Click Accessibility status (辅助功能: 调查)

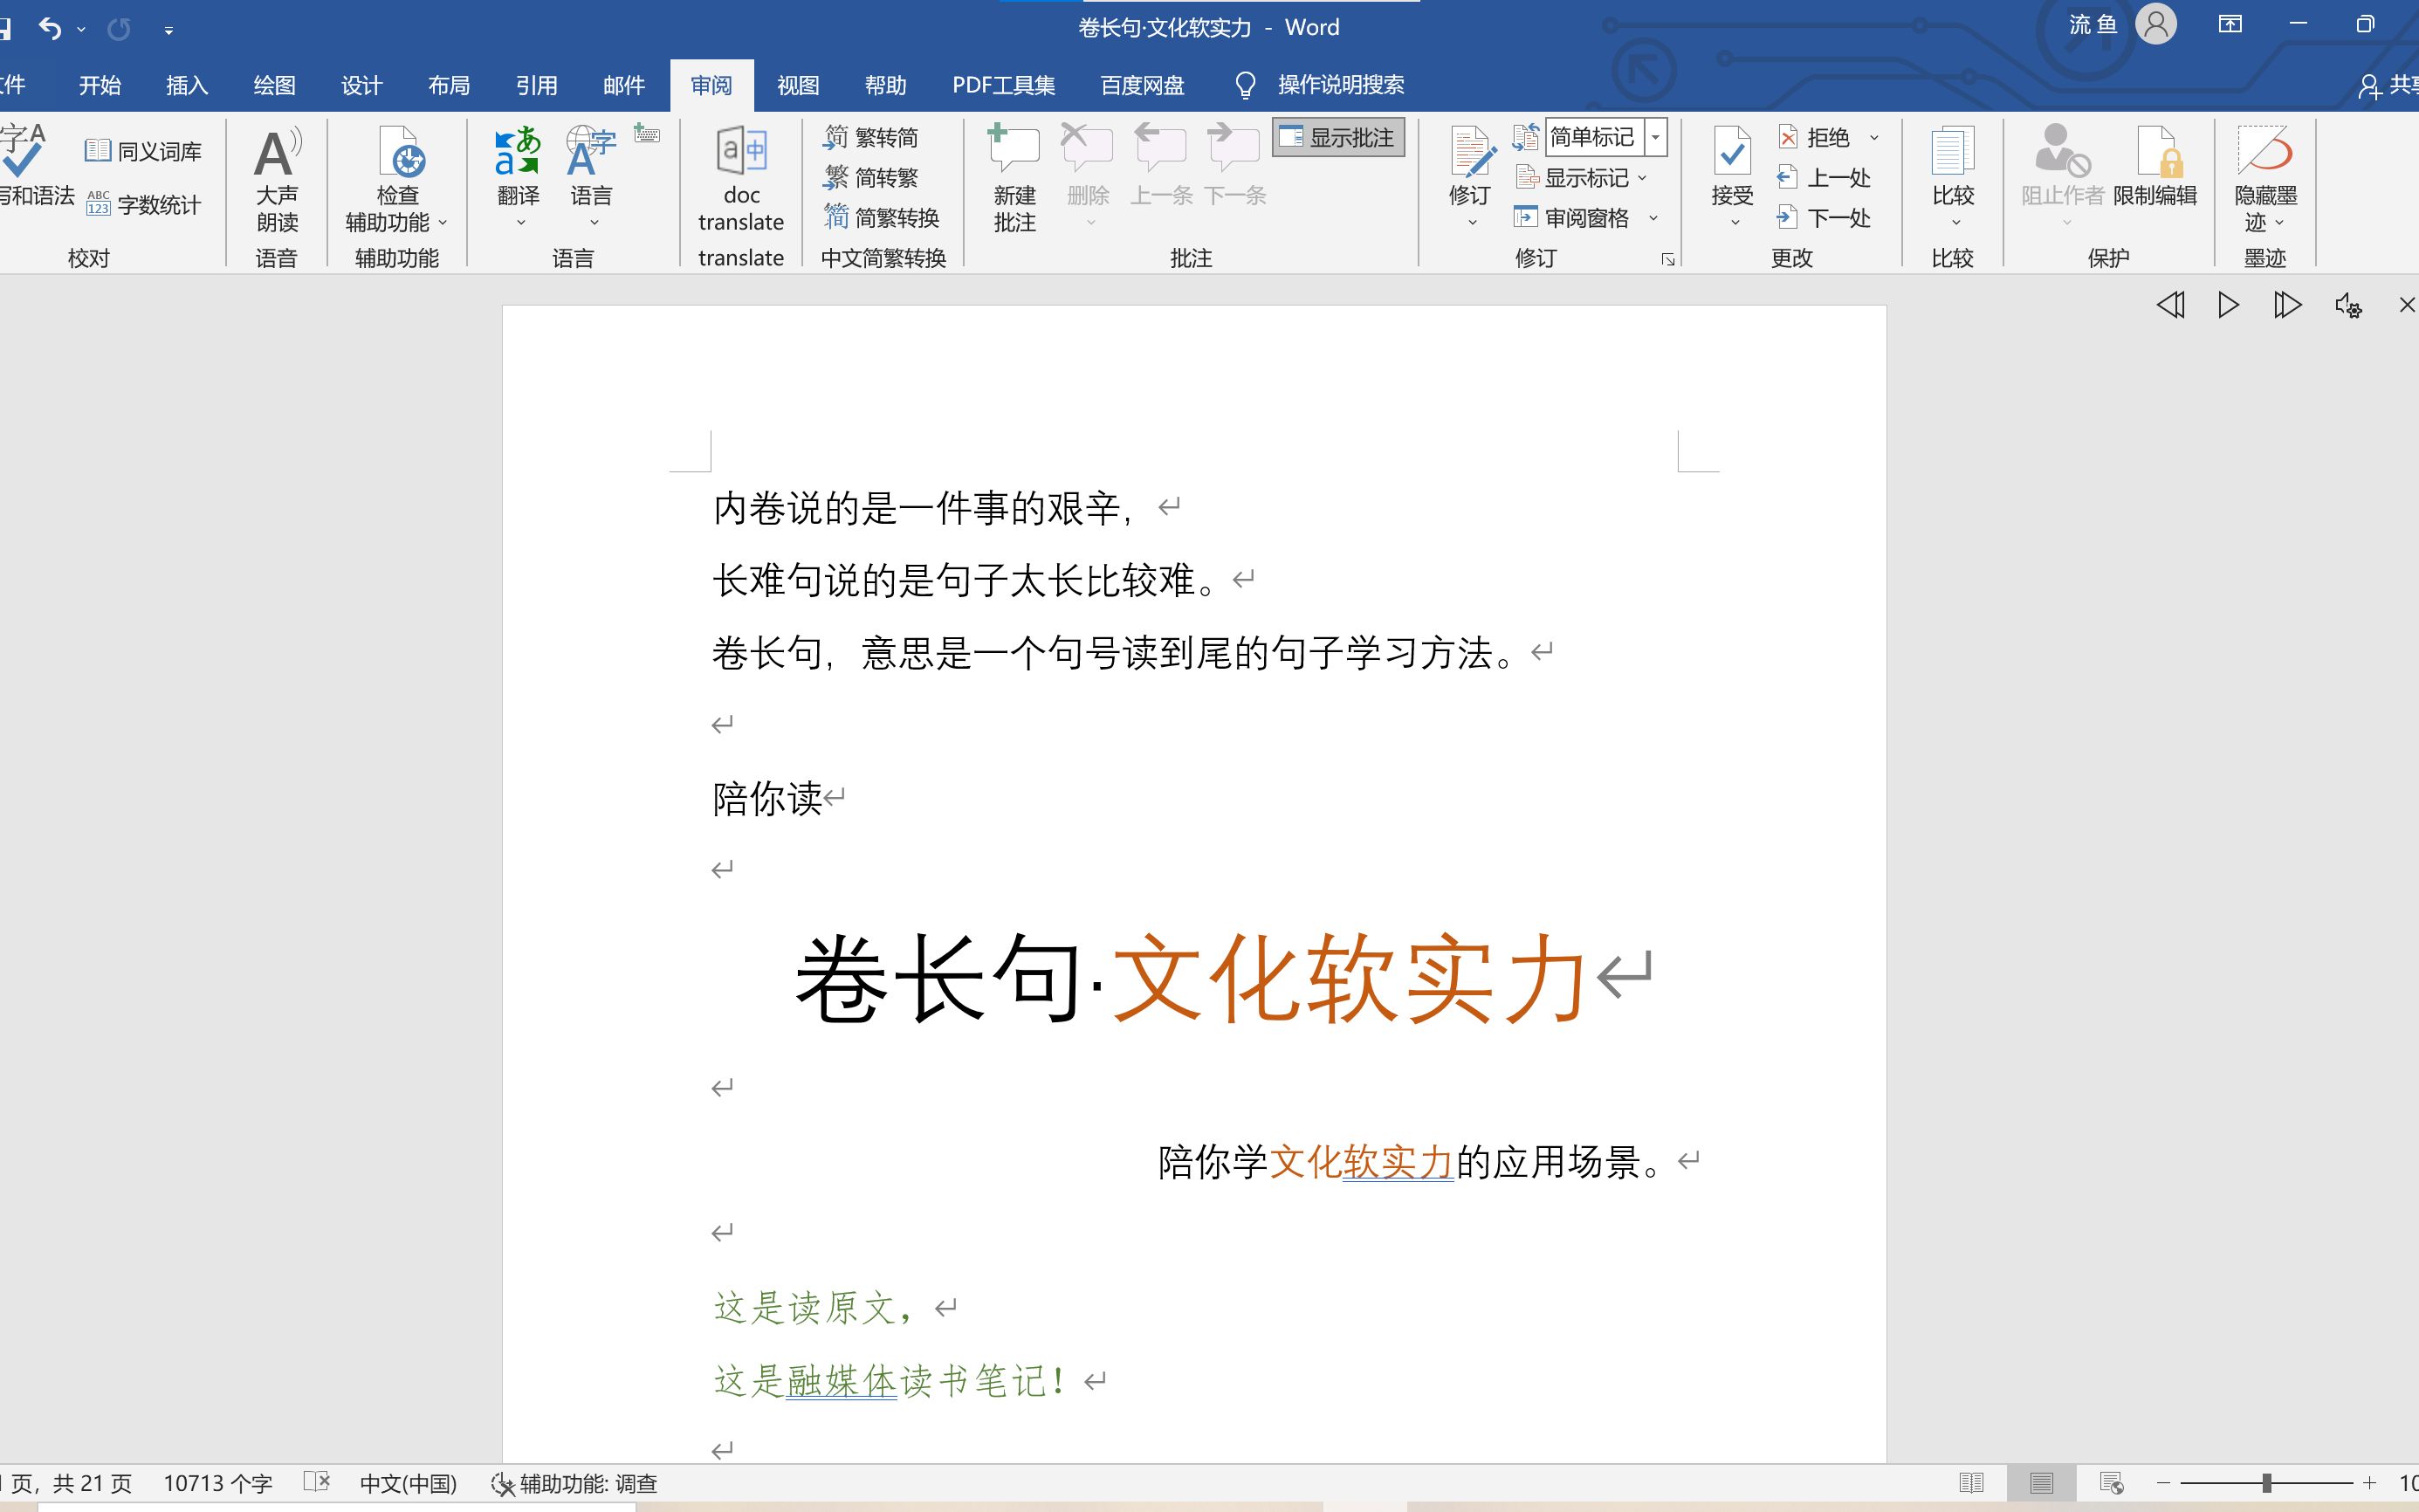[x=574, y=1483]
